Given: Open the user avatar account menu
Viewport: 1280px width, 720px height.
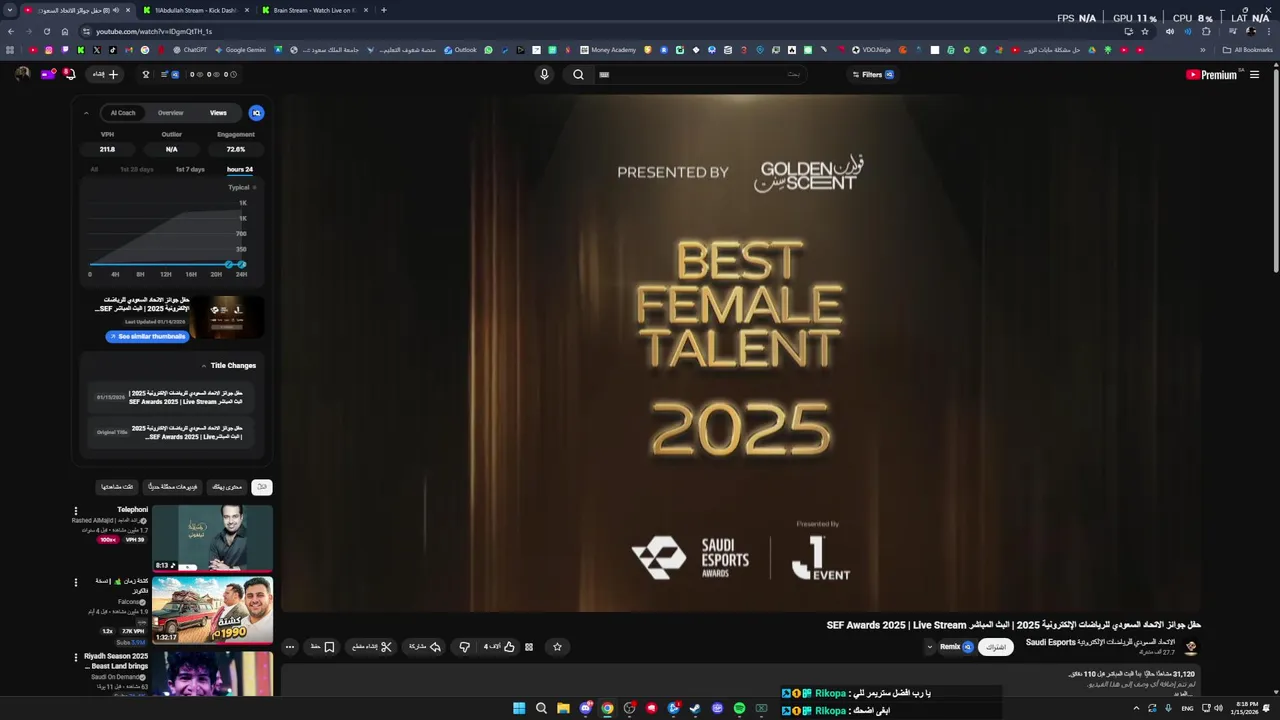Looking at the screenshot, I should (x=22, y=74).
